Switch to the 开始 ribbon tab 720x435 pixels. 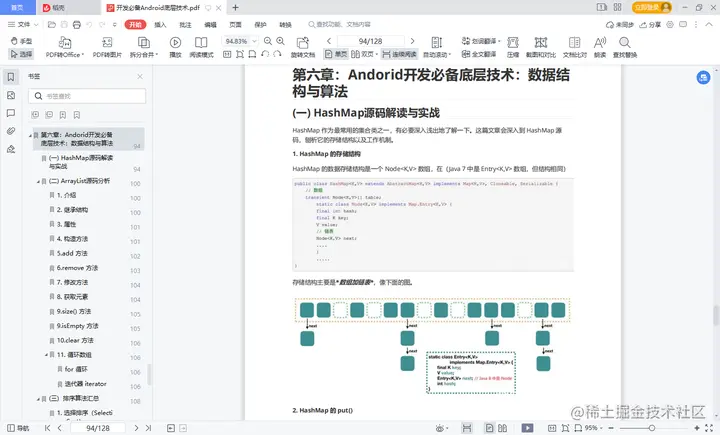tap(135, 24)
